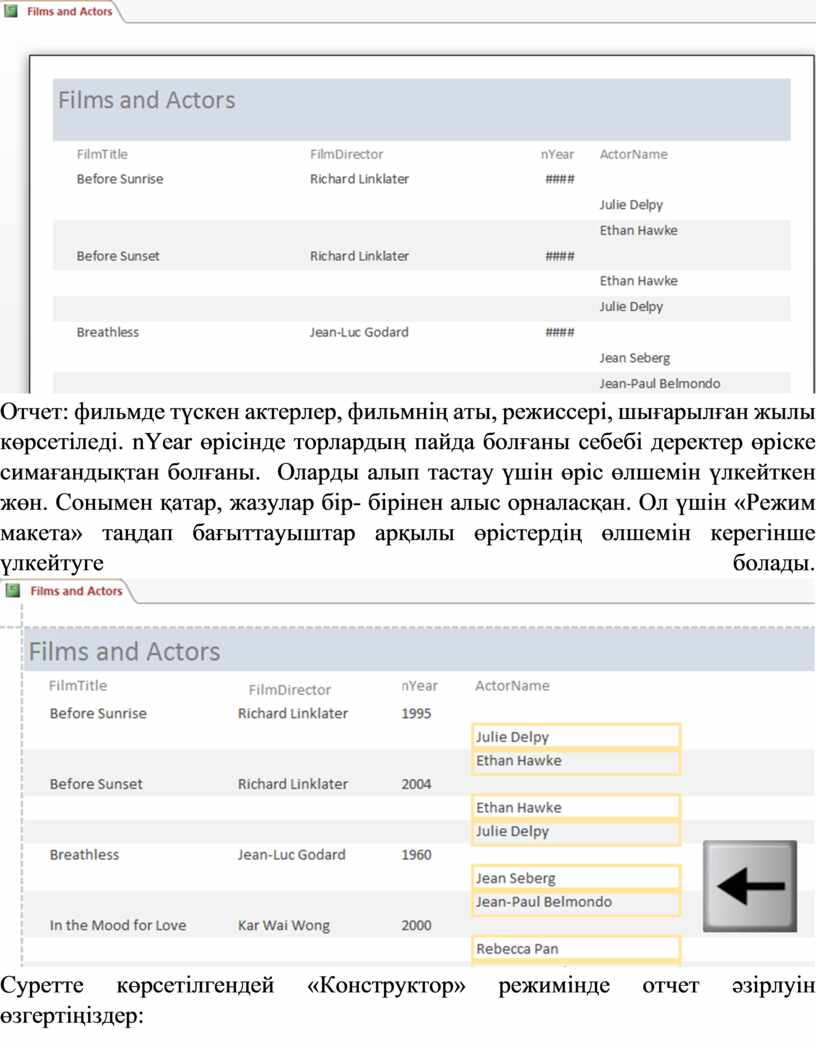This screenshot has width=816, height=1047.
Task: Click the #### value in the Before Sunset row
Action: [560, 256]
